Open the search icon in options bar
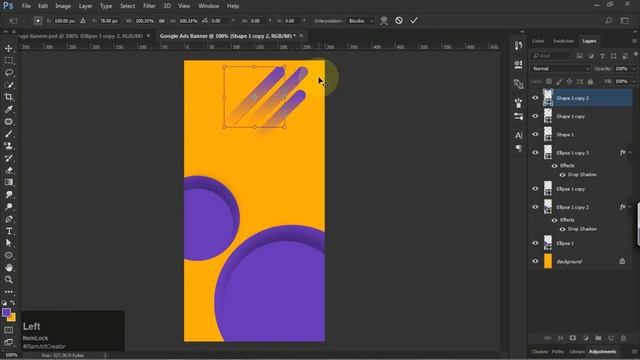Viewport: 640px width, 360px height. click(609, 20)
